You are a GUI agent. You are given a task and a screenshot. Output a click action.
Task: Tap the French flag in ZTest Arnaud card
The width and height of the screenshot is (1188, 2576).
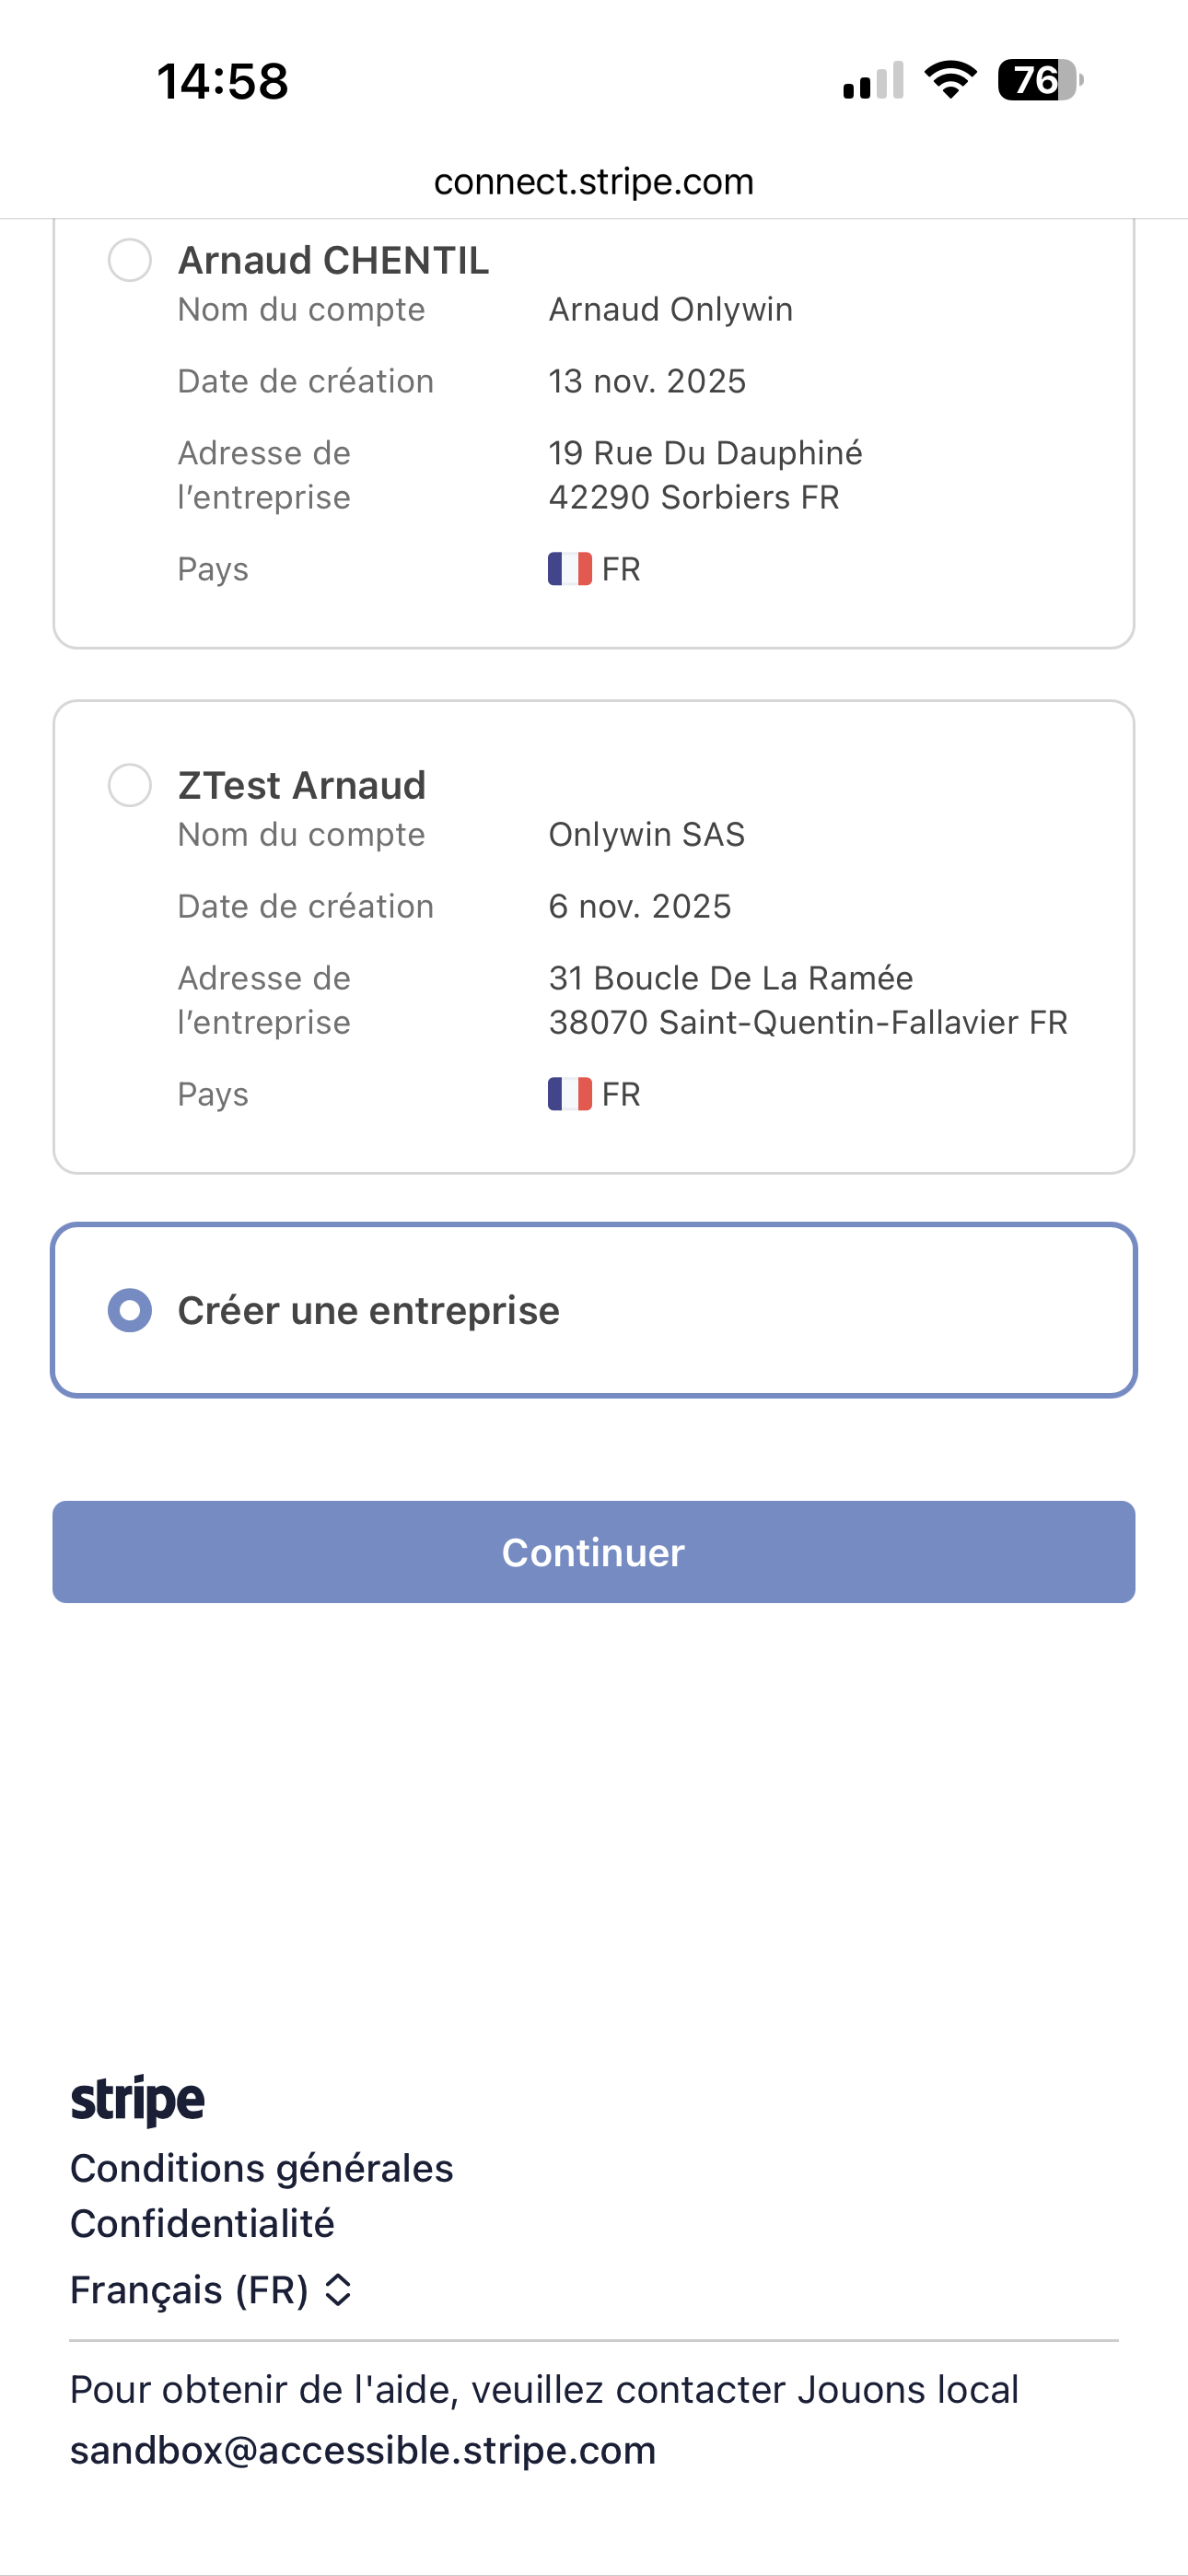coord(569,1094)
